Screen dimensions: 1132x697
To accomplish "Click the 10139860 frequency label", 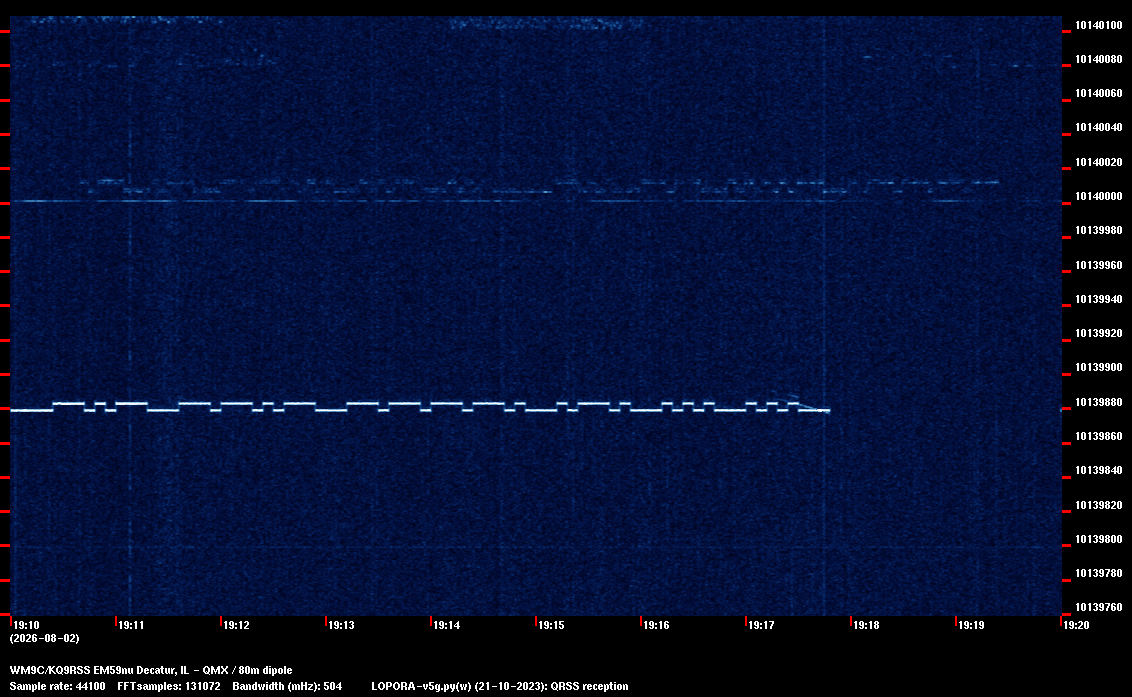I will coord(1099,436).
